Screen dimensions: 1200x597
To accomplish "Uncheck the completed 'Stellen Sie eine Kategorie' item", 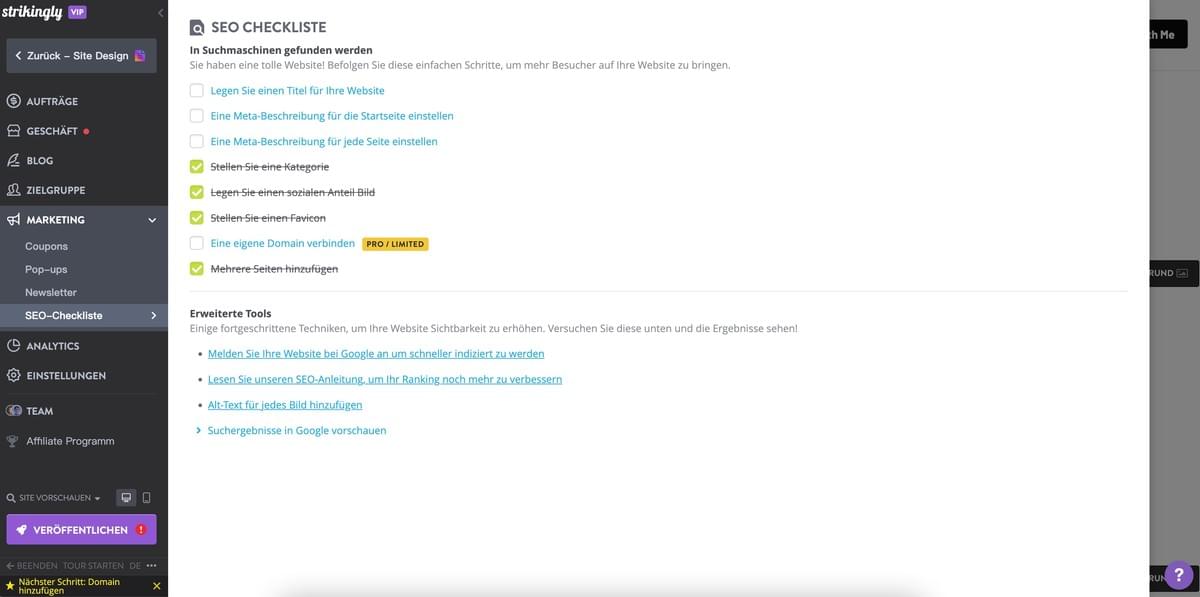I will [x=196, y=166].
